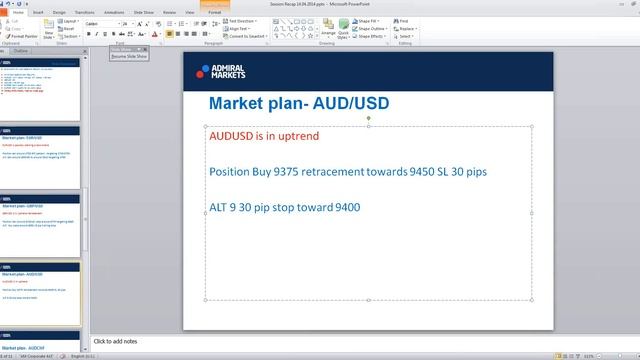Open the Transitions ribbon tab
The height and width of the screenshot is (360, 640).
84,13
